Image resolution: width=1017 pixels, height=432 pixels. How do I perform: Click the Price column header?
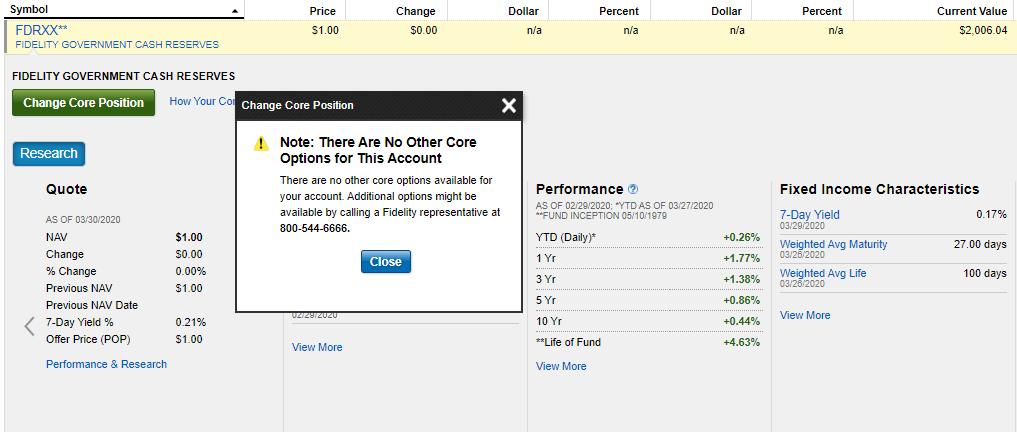322,11
